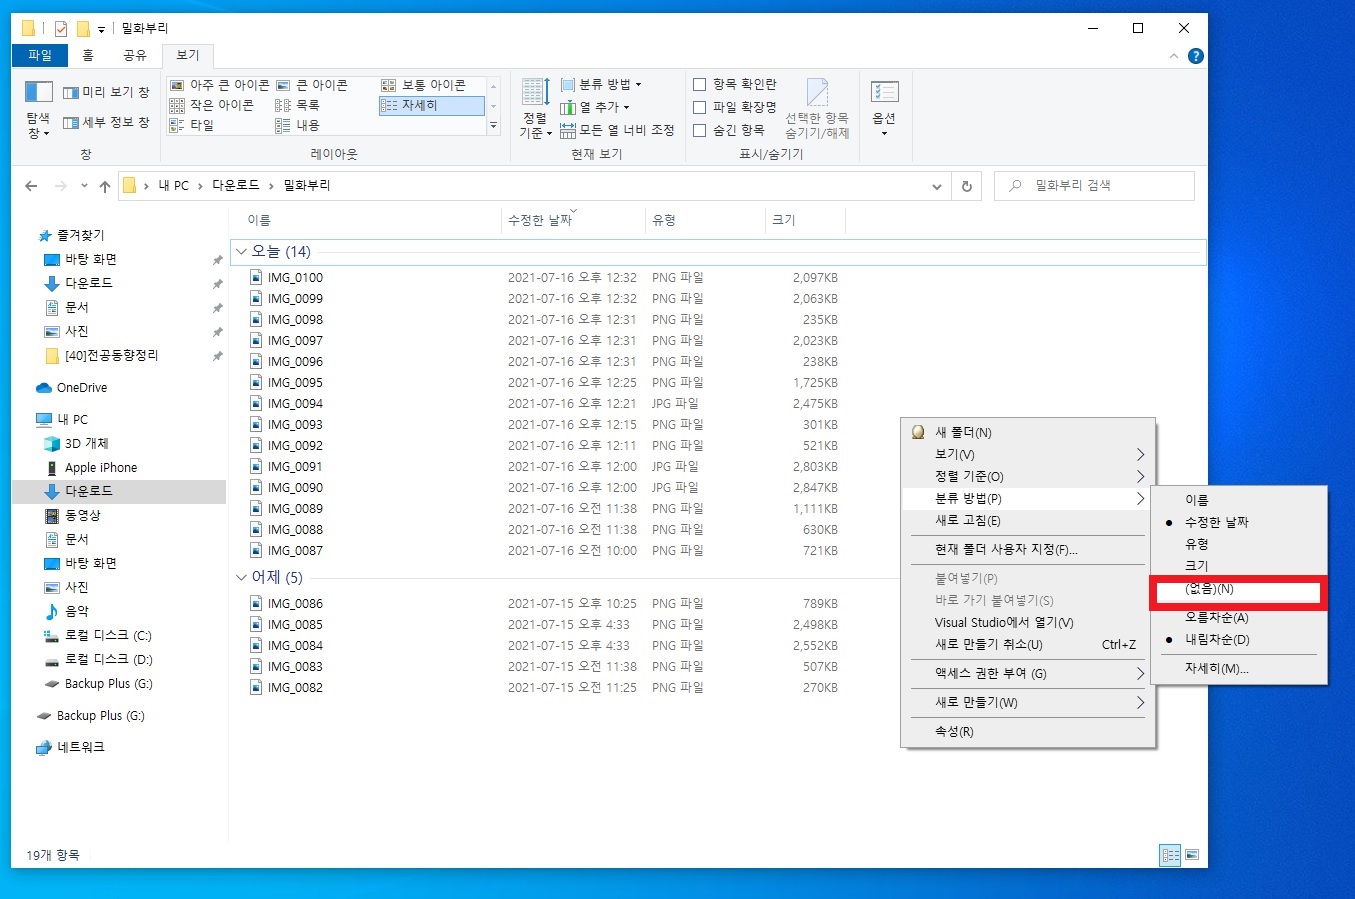Select 자세히 details layout in ribbon
This screenshot has height=899, width=1355.
point(431,105)
